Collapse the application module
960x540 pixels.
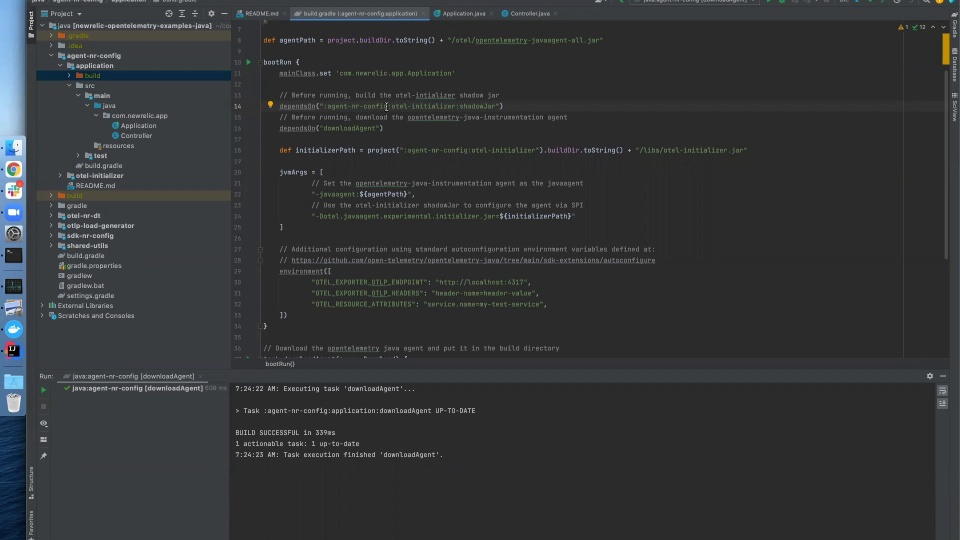[60, 66]
